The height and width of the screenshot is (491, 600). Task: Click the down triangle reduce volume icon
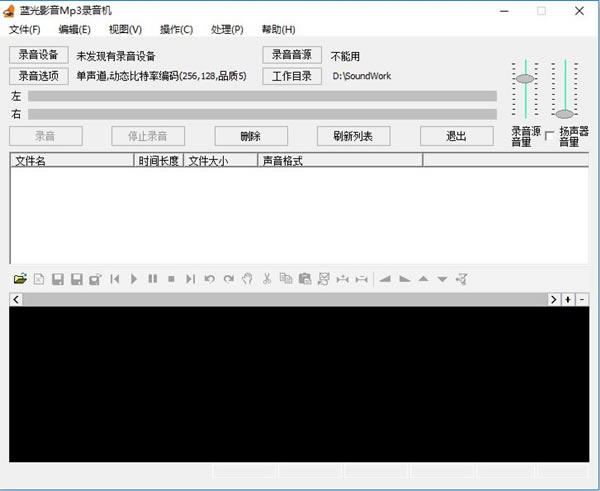pos(442,279)
